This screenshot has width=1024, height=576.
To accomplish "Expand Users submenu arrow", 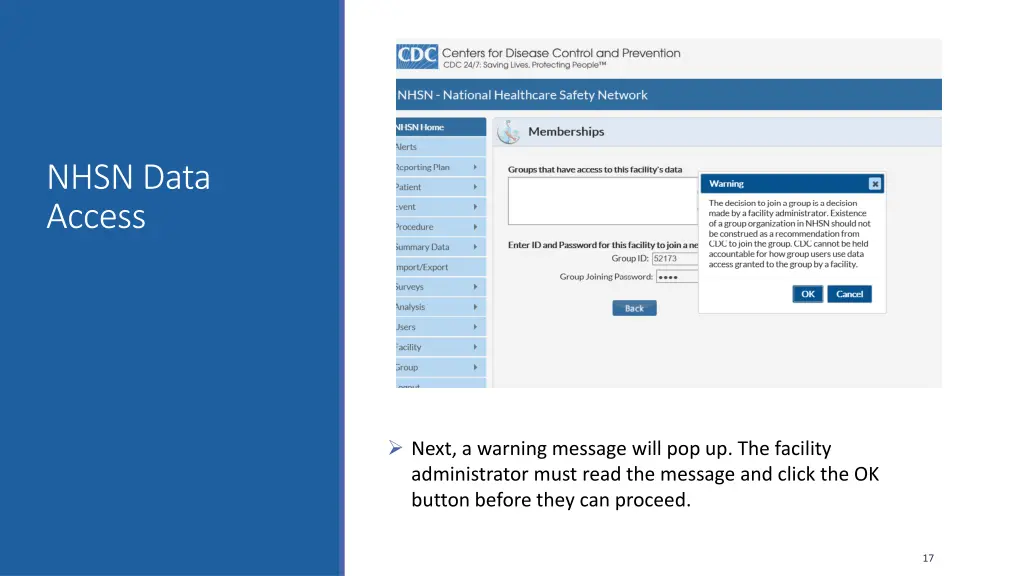I will pos(475,327).
